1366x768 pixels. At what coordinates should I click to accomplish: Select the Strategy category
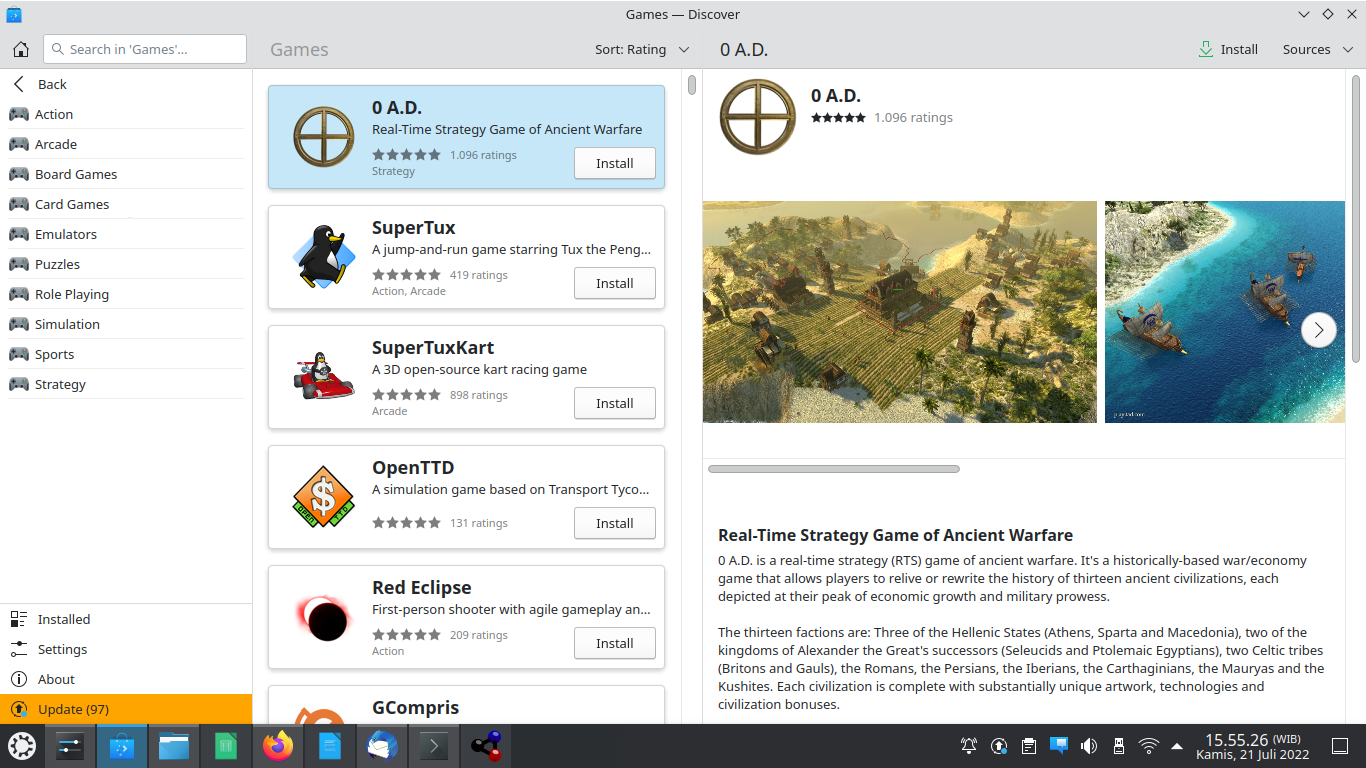[x=126, y=384]
